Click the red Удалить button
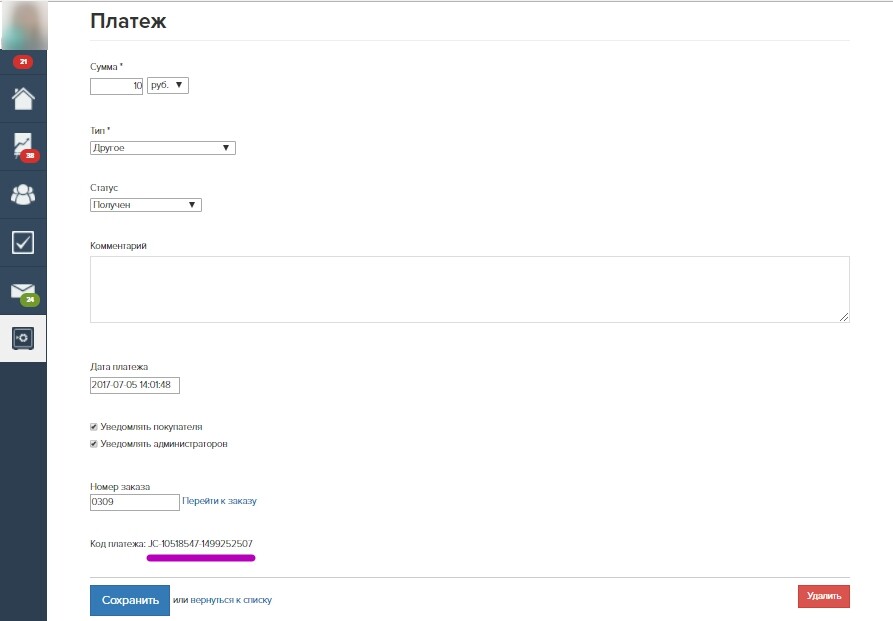Image resolution: width=893 pixels, height=621 pixels. (824, 596)
